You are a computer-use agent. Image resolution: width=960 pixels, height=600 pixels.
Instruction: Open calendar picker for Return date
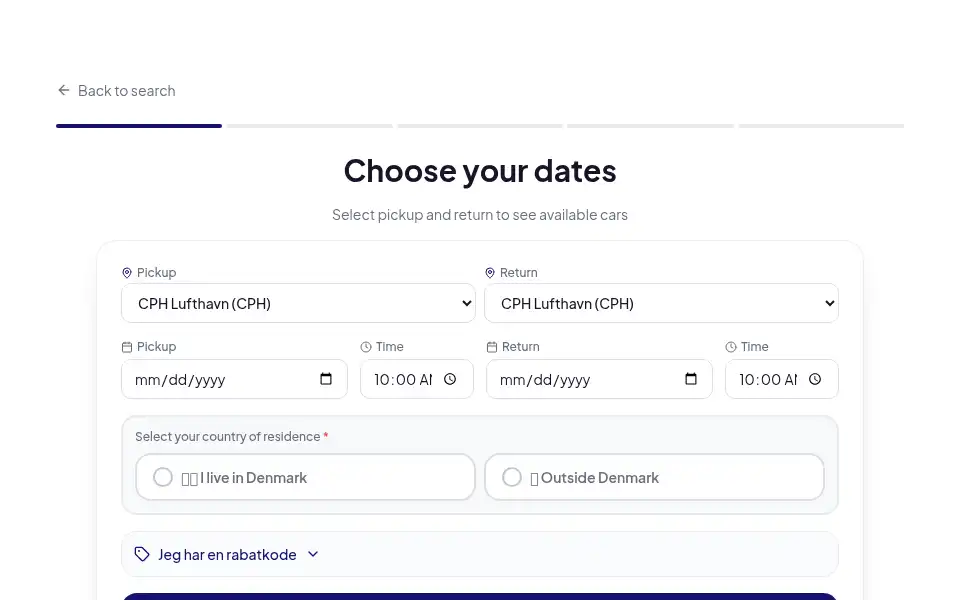(691, 379)
